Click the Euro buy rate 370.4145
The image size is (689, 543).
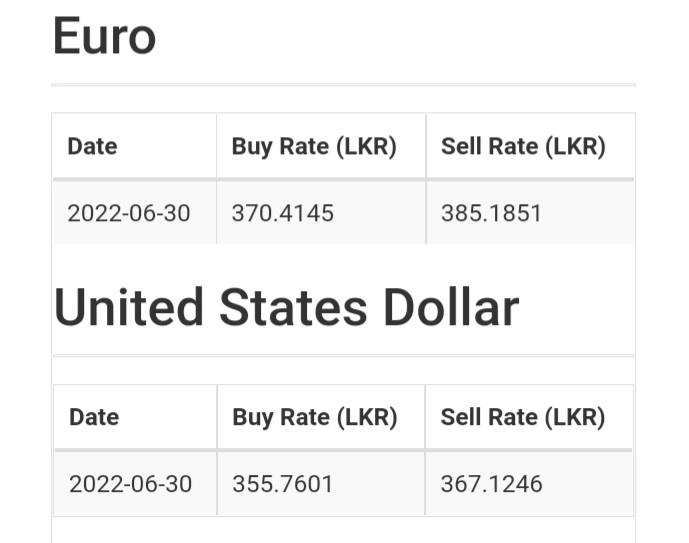pyautogui.click(x=283, y=214)
